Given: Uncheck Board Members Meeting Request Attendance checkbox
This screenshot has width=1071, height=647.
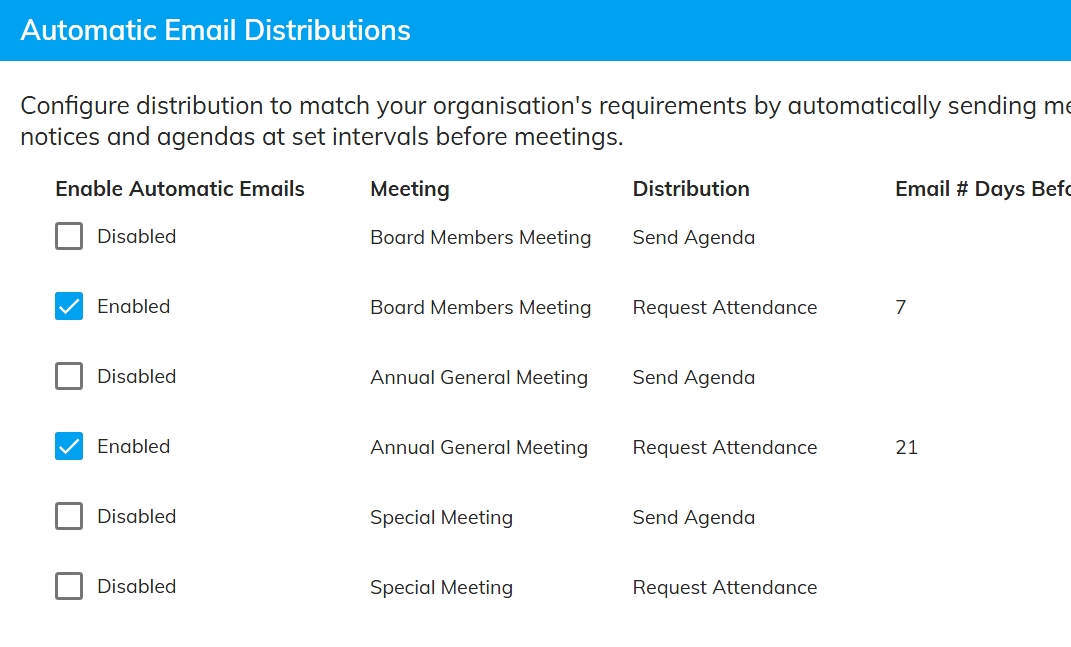Looking at the screenshot, I should tap(69, 307).
